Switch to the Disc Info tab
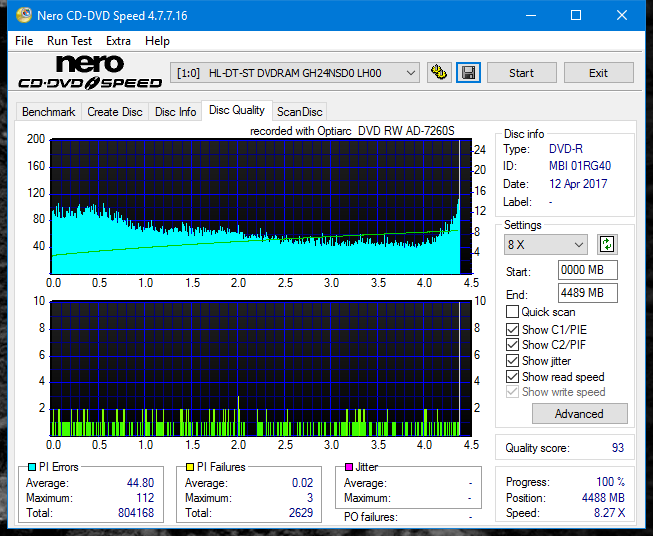Viewport: 653px width, 536px height. click(x=175, y=112)
